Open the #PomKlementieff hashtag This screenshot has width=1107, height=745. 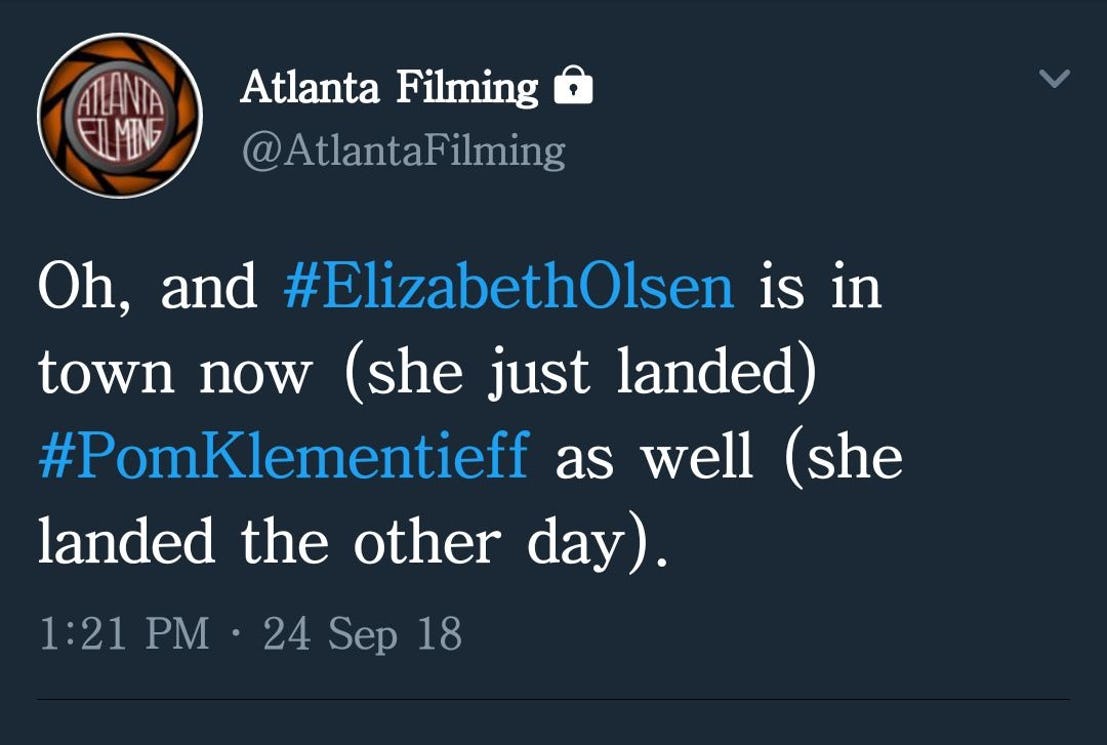[x=284, y=456]
